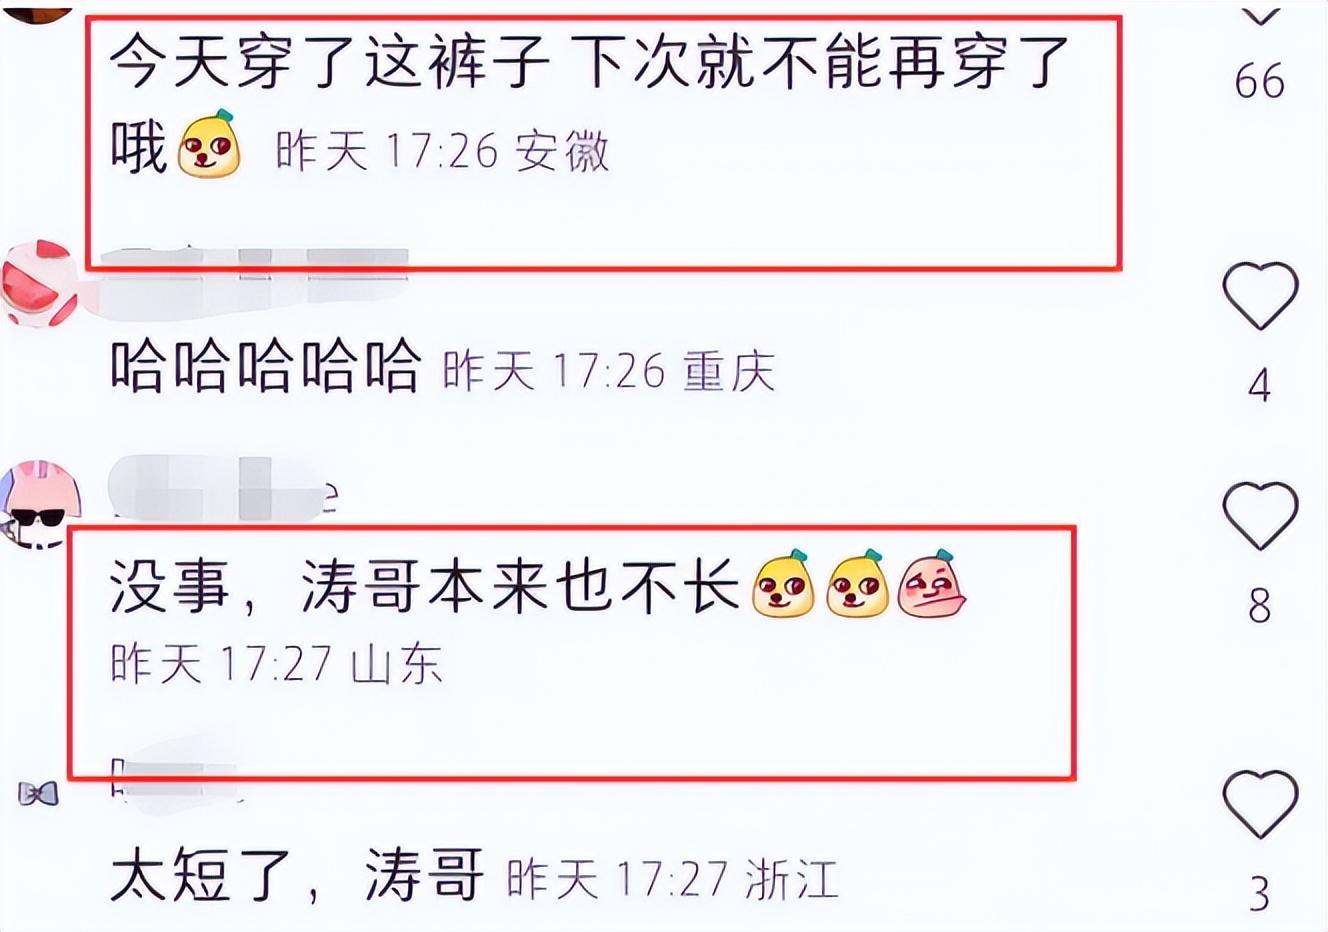
Task: Tap the 3 likes count
Action: tap(1260, 893)
